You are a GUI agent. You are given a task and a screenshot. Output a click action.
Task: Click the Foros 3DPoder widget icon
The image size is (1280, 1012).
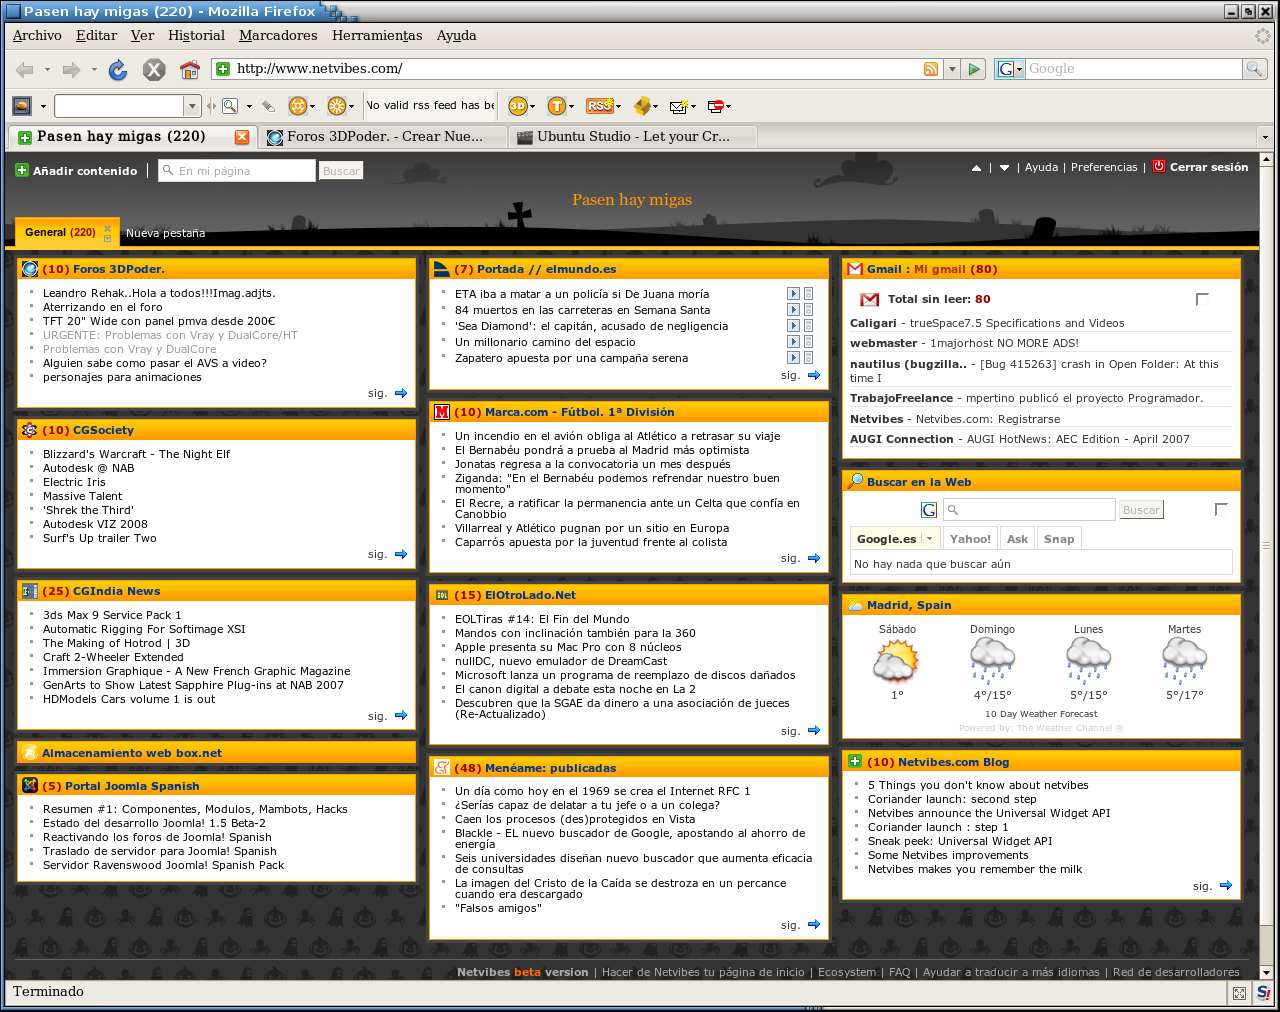click(x=30, y=269)
